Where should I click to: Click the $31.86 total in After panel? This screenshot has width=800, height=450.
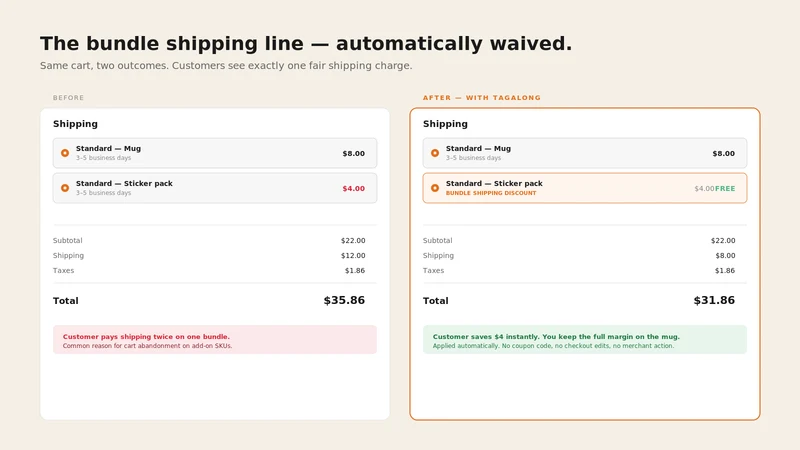(714, 301)
